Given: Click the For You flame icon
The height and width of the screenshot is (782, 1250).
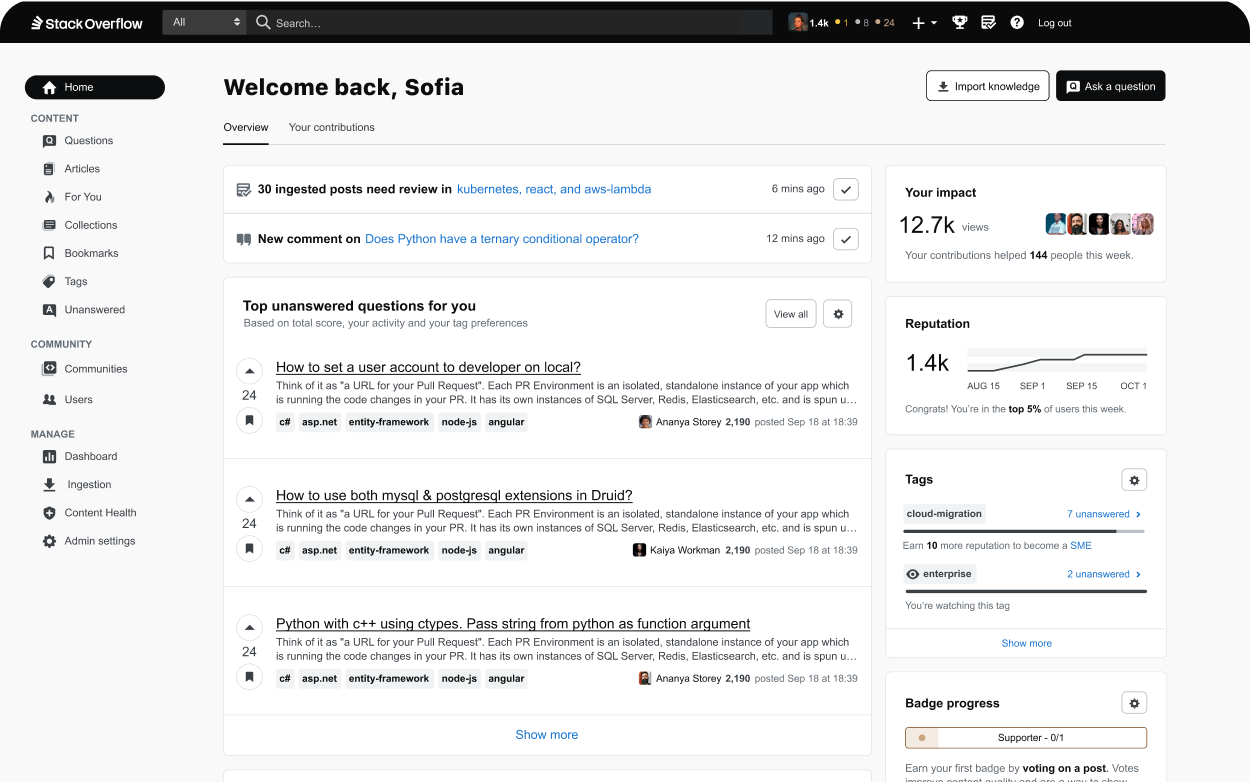Looking at the screenshot, I should click(x=49, y=197).
